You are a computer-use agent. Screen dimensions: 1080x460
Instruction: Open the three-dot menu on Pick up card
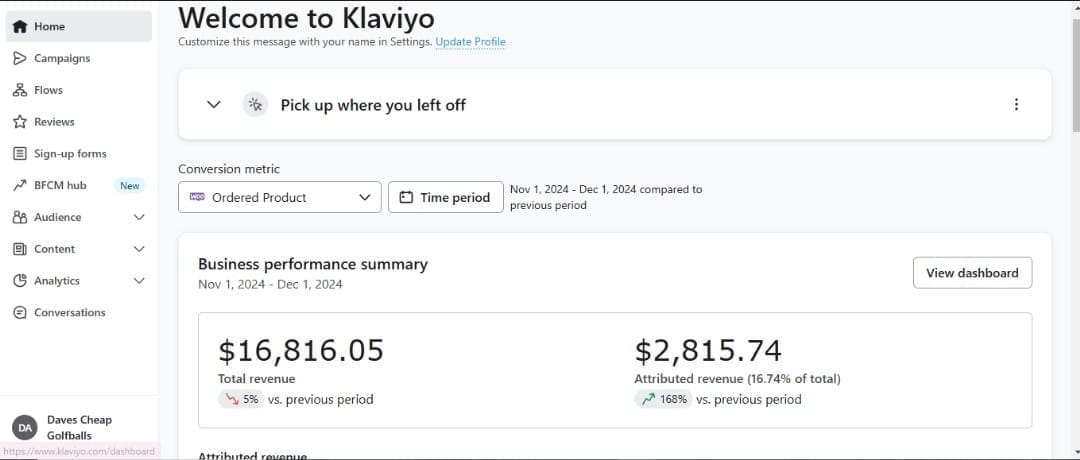pos(1016,105)
